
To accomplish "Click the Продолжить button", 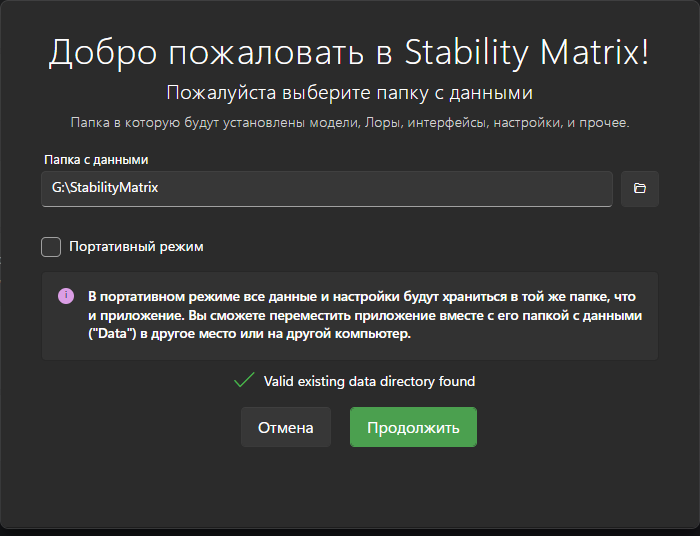I will tap(413, 427).
